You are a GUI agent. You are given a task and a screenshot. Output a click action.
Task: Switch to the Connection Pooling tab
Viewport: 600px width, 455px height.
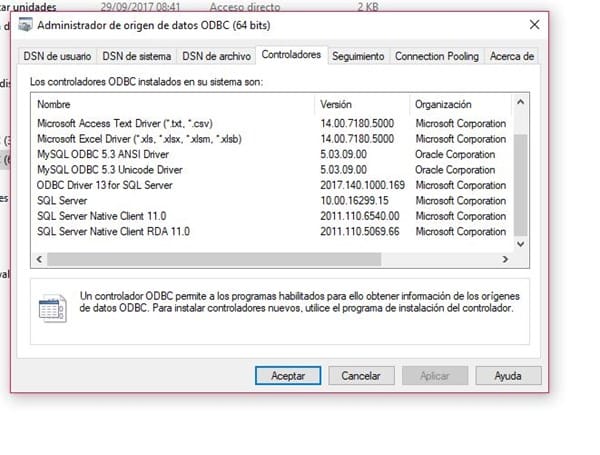(x=437, y=56)
